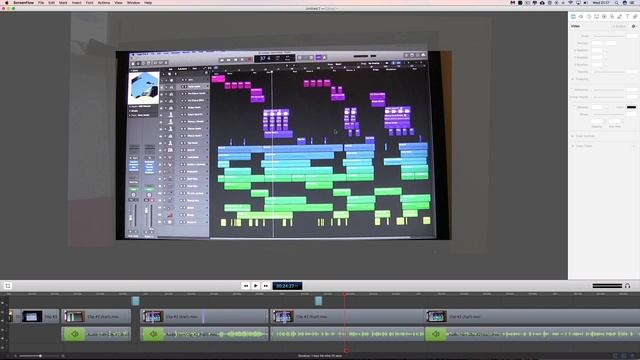The image size is (640, 360).
Task: Open the black shadow color swatch
Action: 631,107
